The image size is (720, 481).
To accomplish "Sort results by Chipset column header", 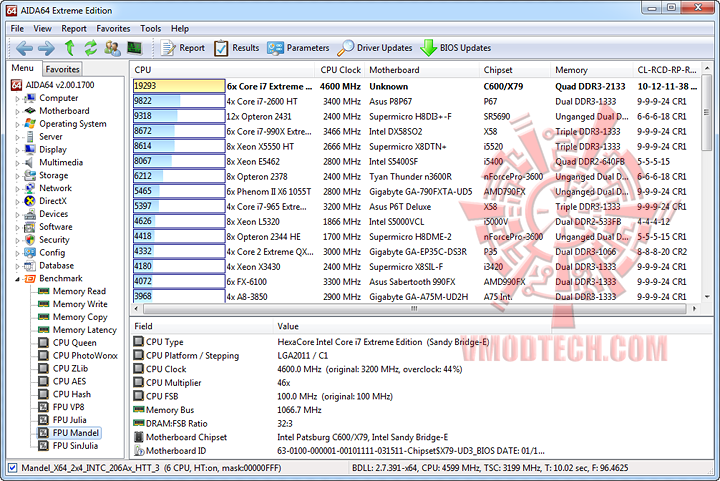I will (514, 70).
